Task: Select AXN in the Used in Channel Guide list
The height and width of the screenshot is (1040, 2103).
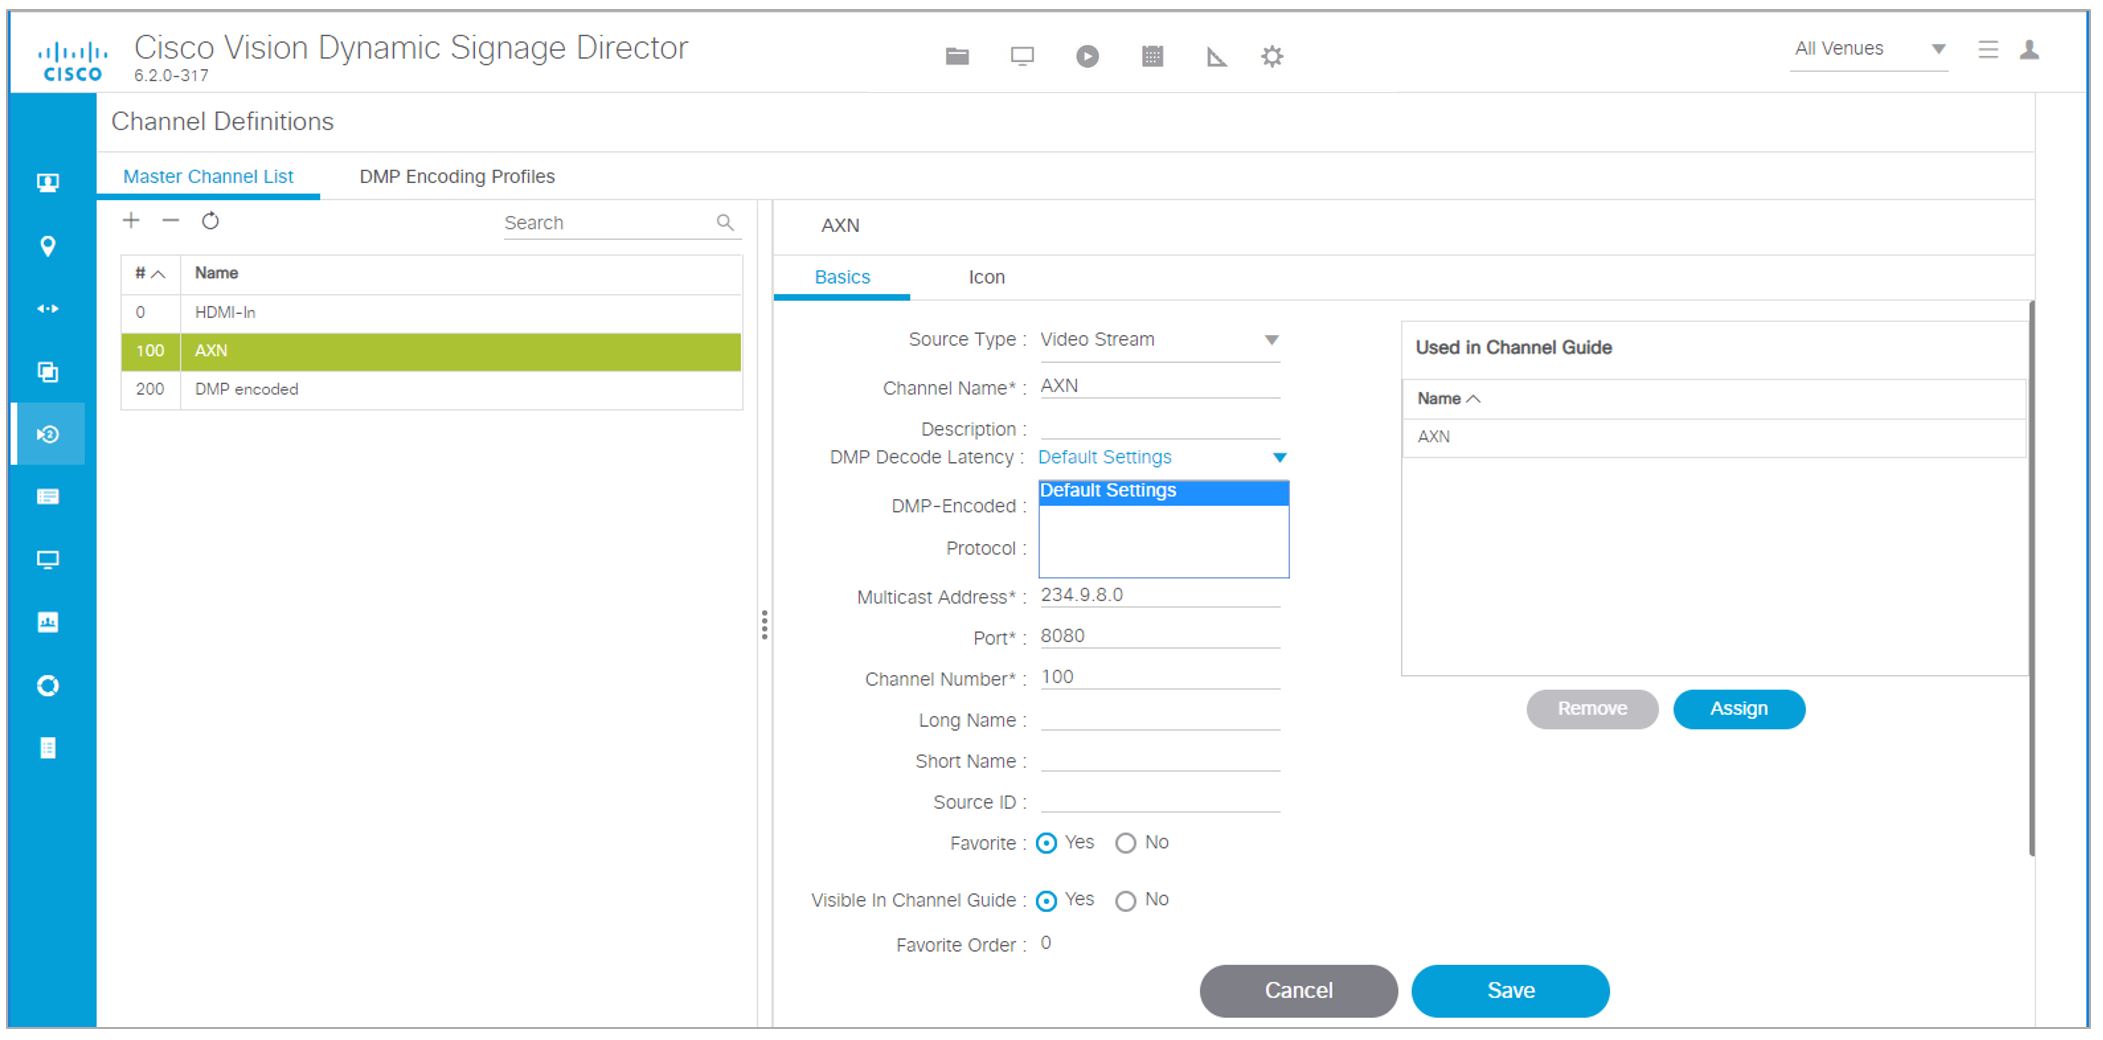Action: [x=1714, y=437]
